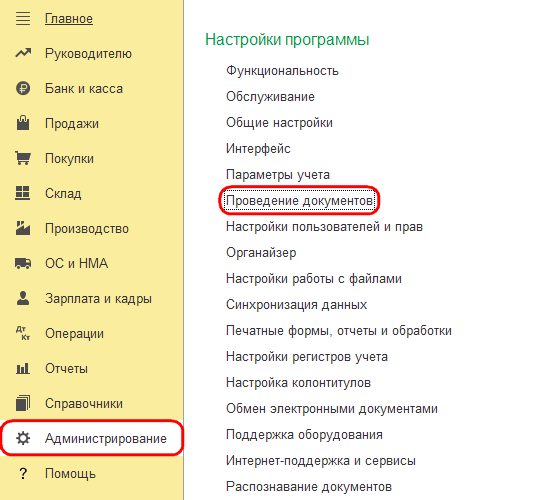Click the shopping cart icon for Покупки
Viewport: 539px width, 500px height.
23,158
